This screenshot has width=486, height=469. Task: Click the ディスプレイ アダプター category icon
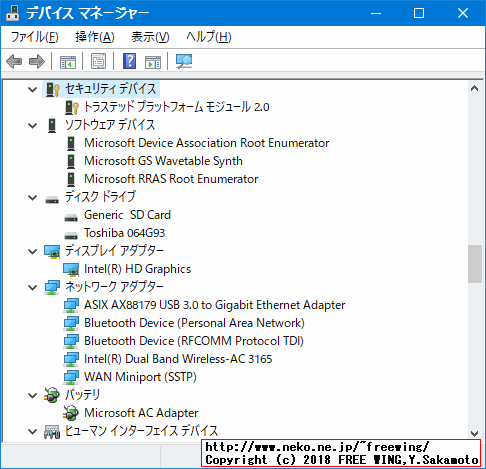click(52, 252)
